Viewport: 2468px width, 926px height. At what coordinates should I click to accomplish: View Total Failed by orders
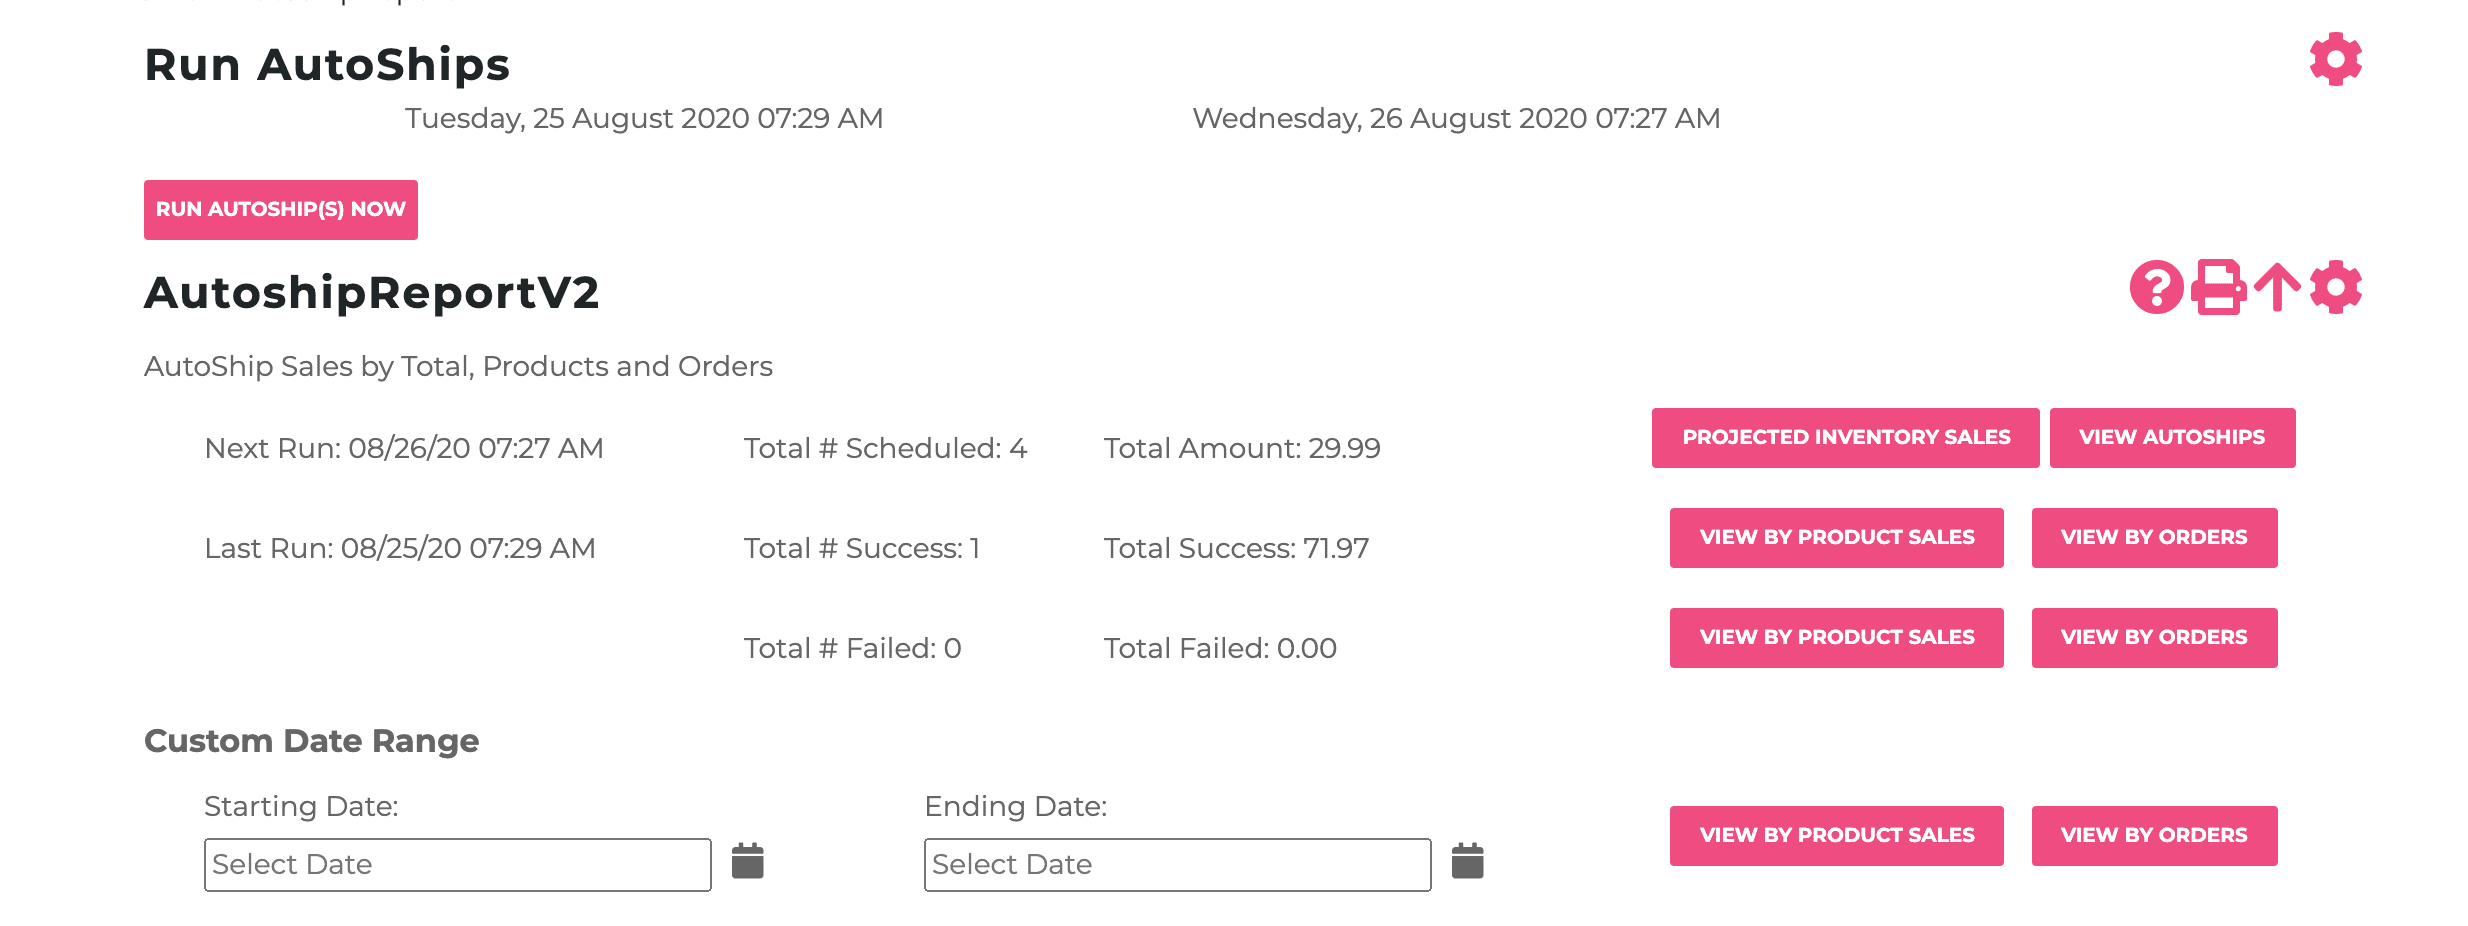[2155, 638]
